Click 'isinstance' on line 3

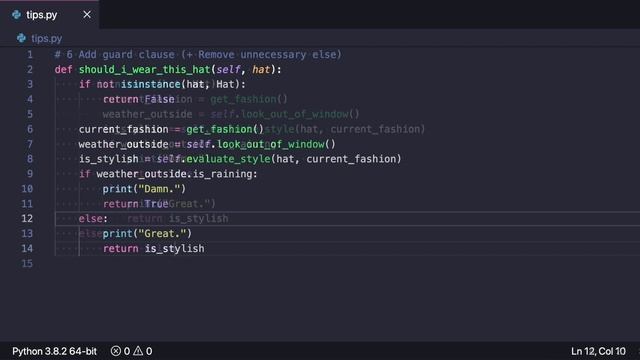[150, 84]
